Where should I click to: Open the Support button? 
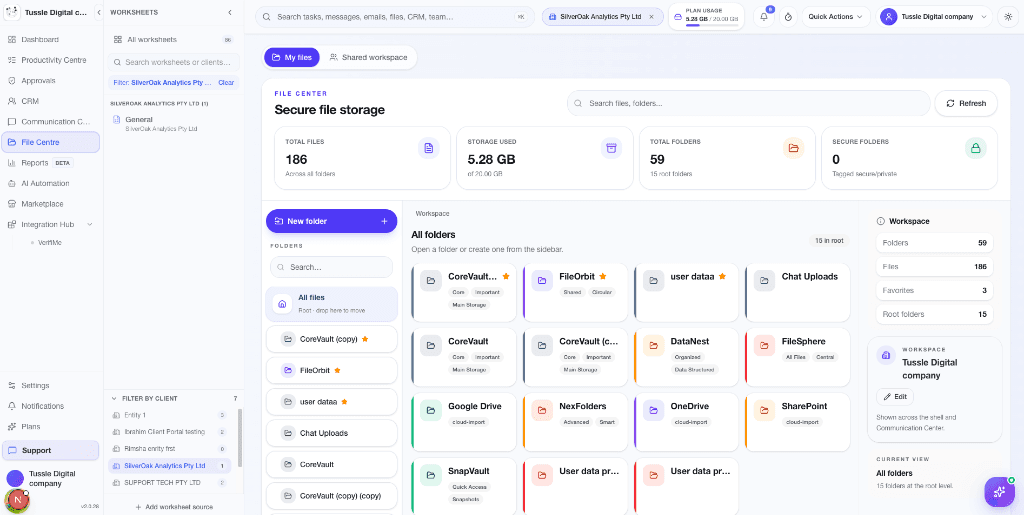pos(51,450)
